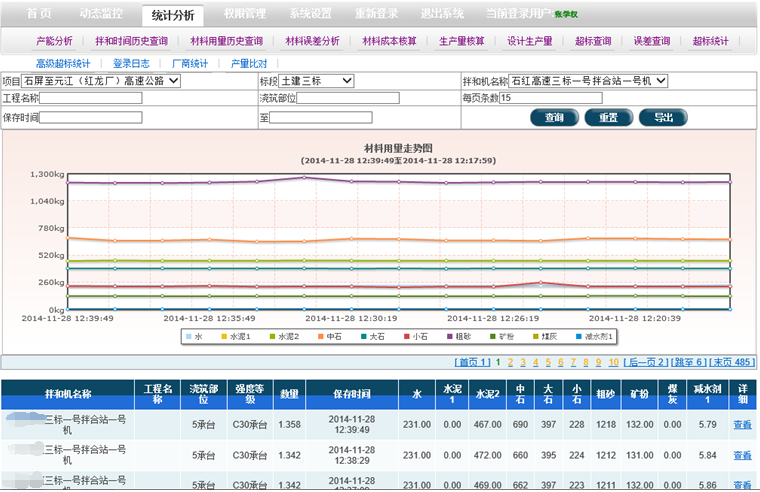Viewport: 760px width, 492px height.
Task: Go to the 后一页 next page link
Action: pos(648,362)
